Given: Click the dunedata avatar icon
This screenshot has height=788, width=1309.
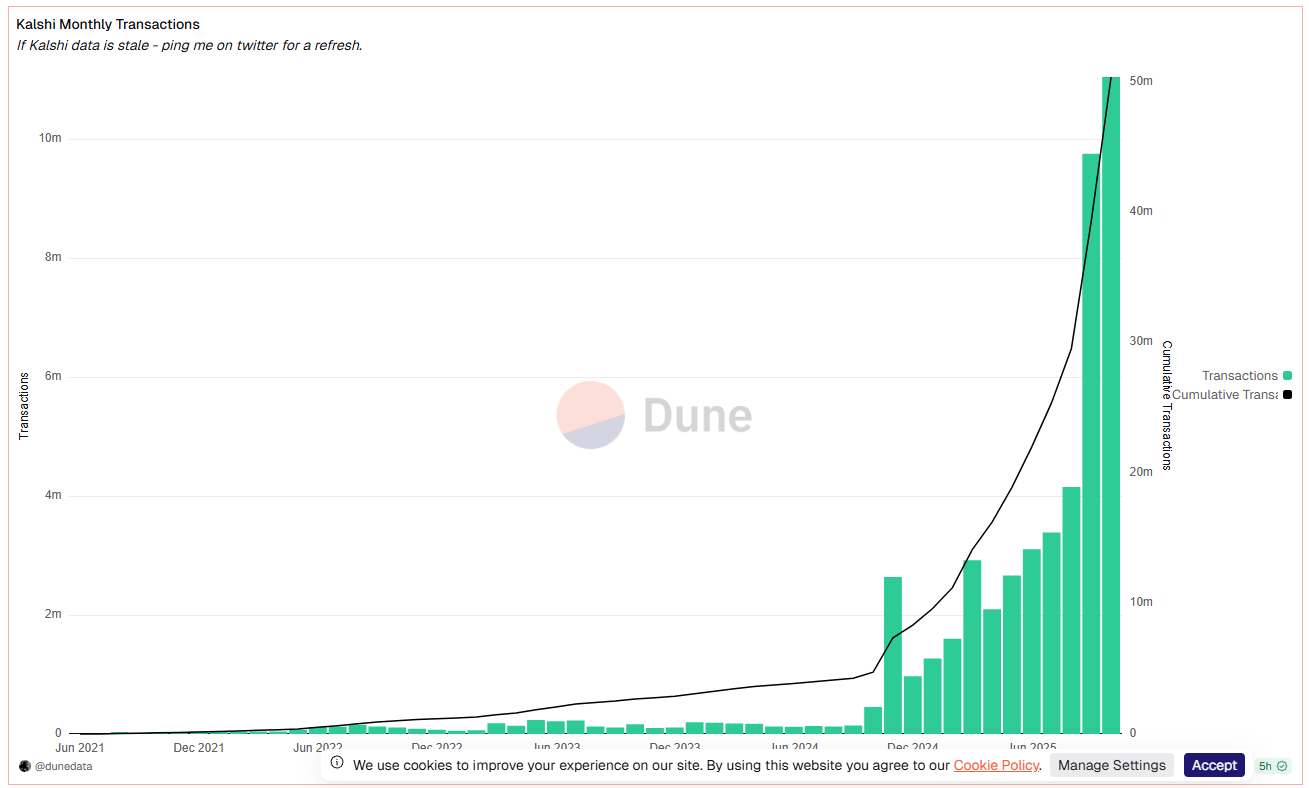Looking at the screenshot, I should tap(25, 766).
